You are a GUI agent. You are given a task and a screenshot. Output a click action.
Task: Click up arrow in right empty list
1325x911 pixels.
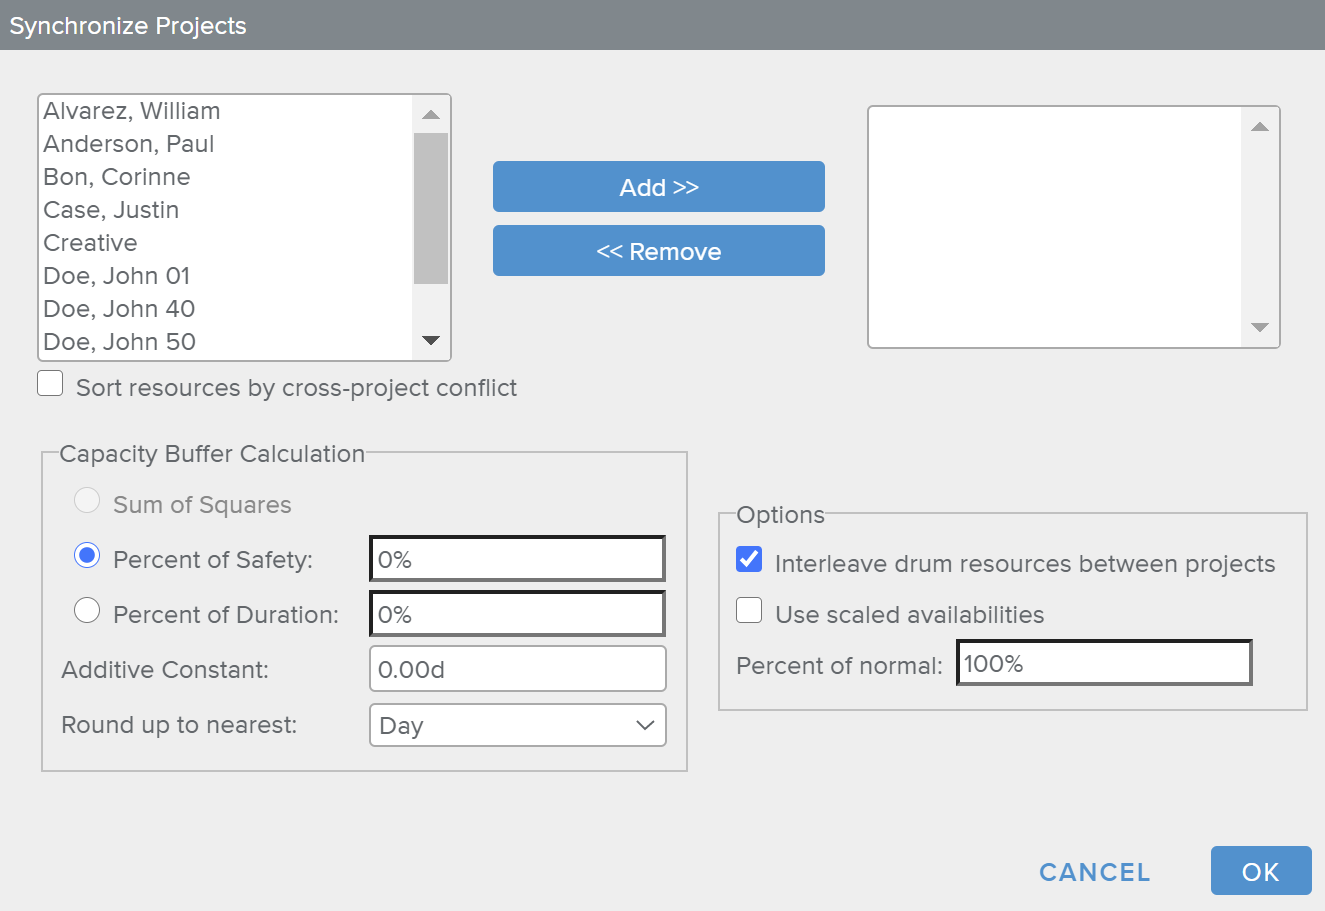click(x=1259, y=127)
